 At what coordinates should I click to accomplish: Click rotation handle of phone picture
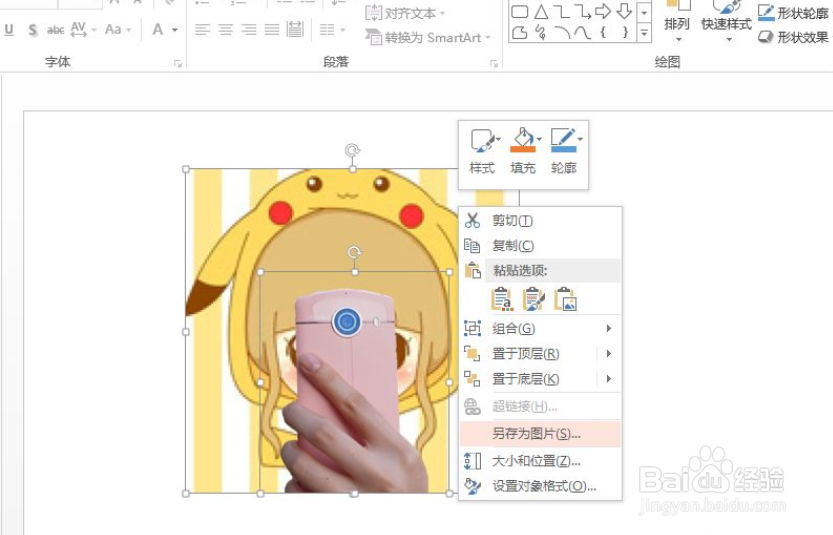[354, 252]
